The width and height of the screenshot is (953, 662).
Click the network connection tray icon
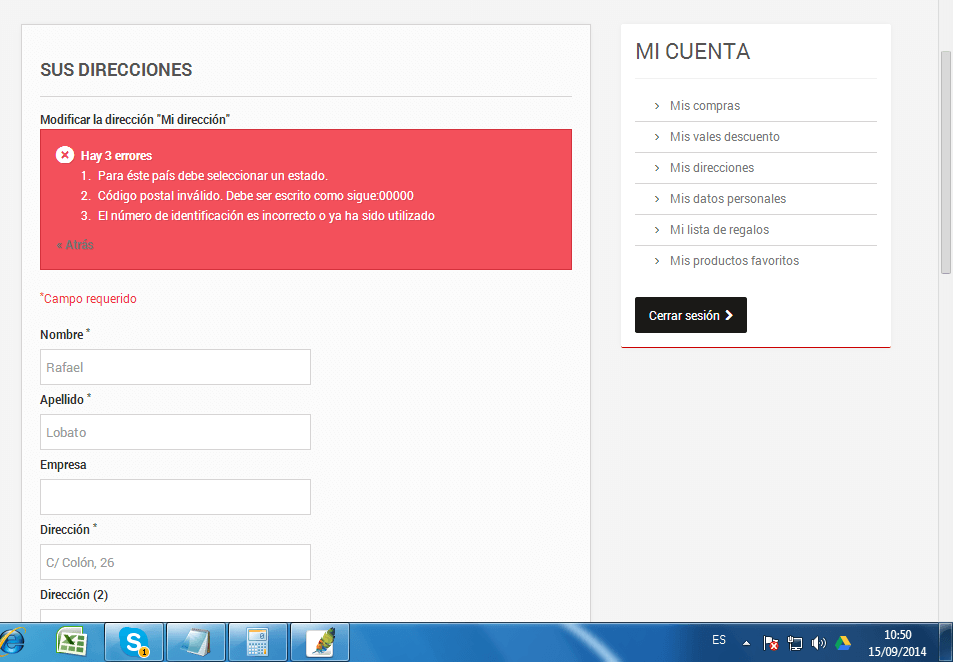coord(794,643)
